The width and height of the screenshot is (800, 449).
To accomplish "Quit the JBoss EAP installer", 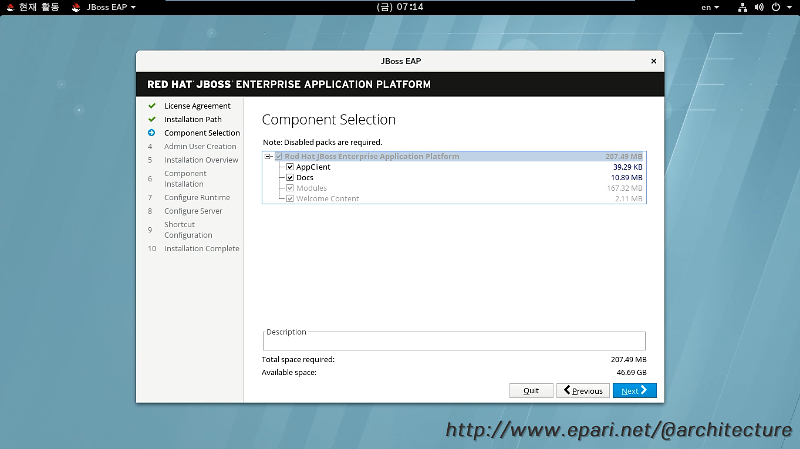I will click(x=531, y=390).
